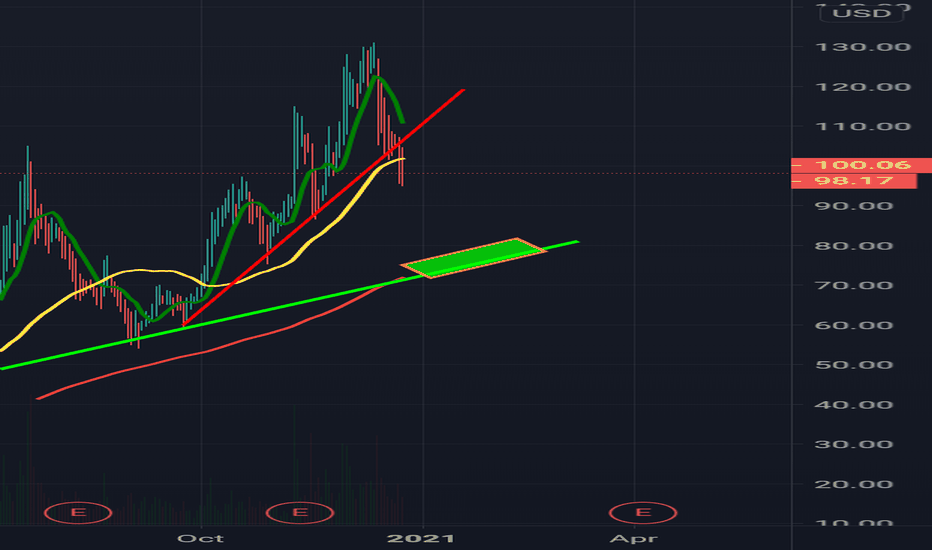Click the 2021 date label on time axis

point(421,539)
